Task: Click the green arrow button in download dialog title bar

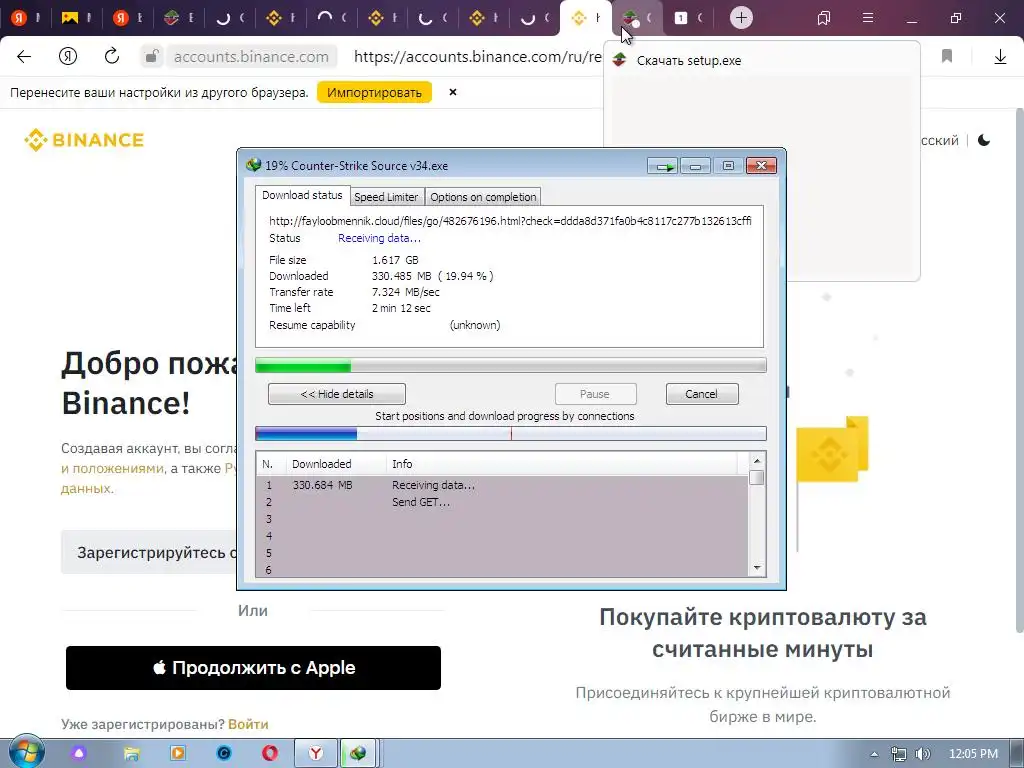Action: coord(664,166)
